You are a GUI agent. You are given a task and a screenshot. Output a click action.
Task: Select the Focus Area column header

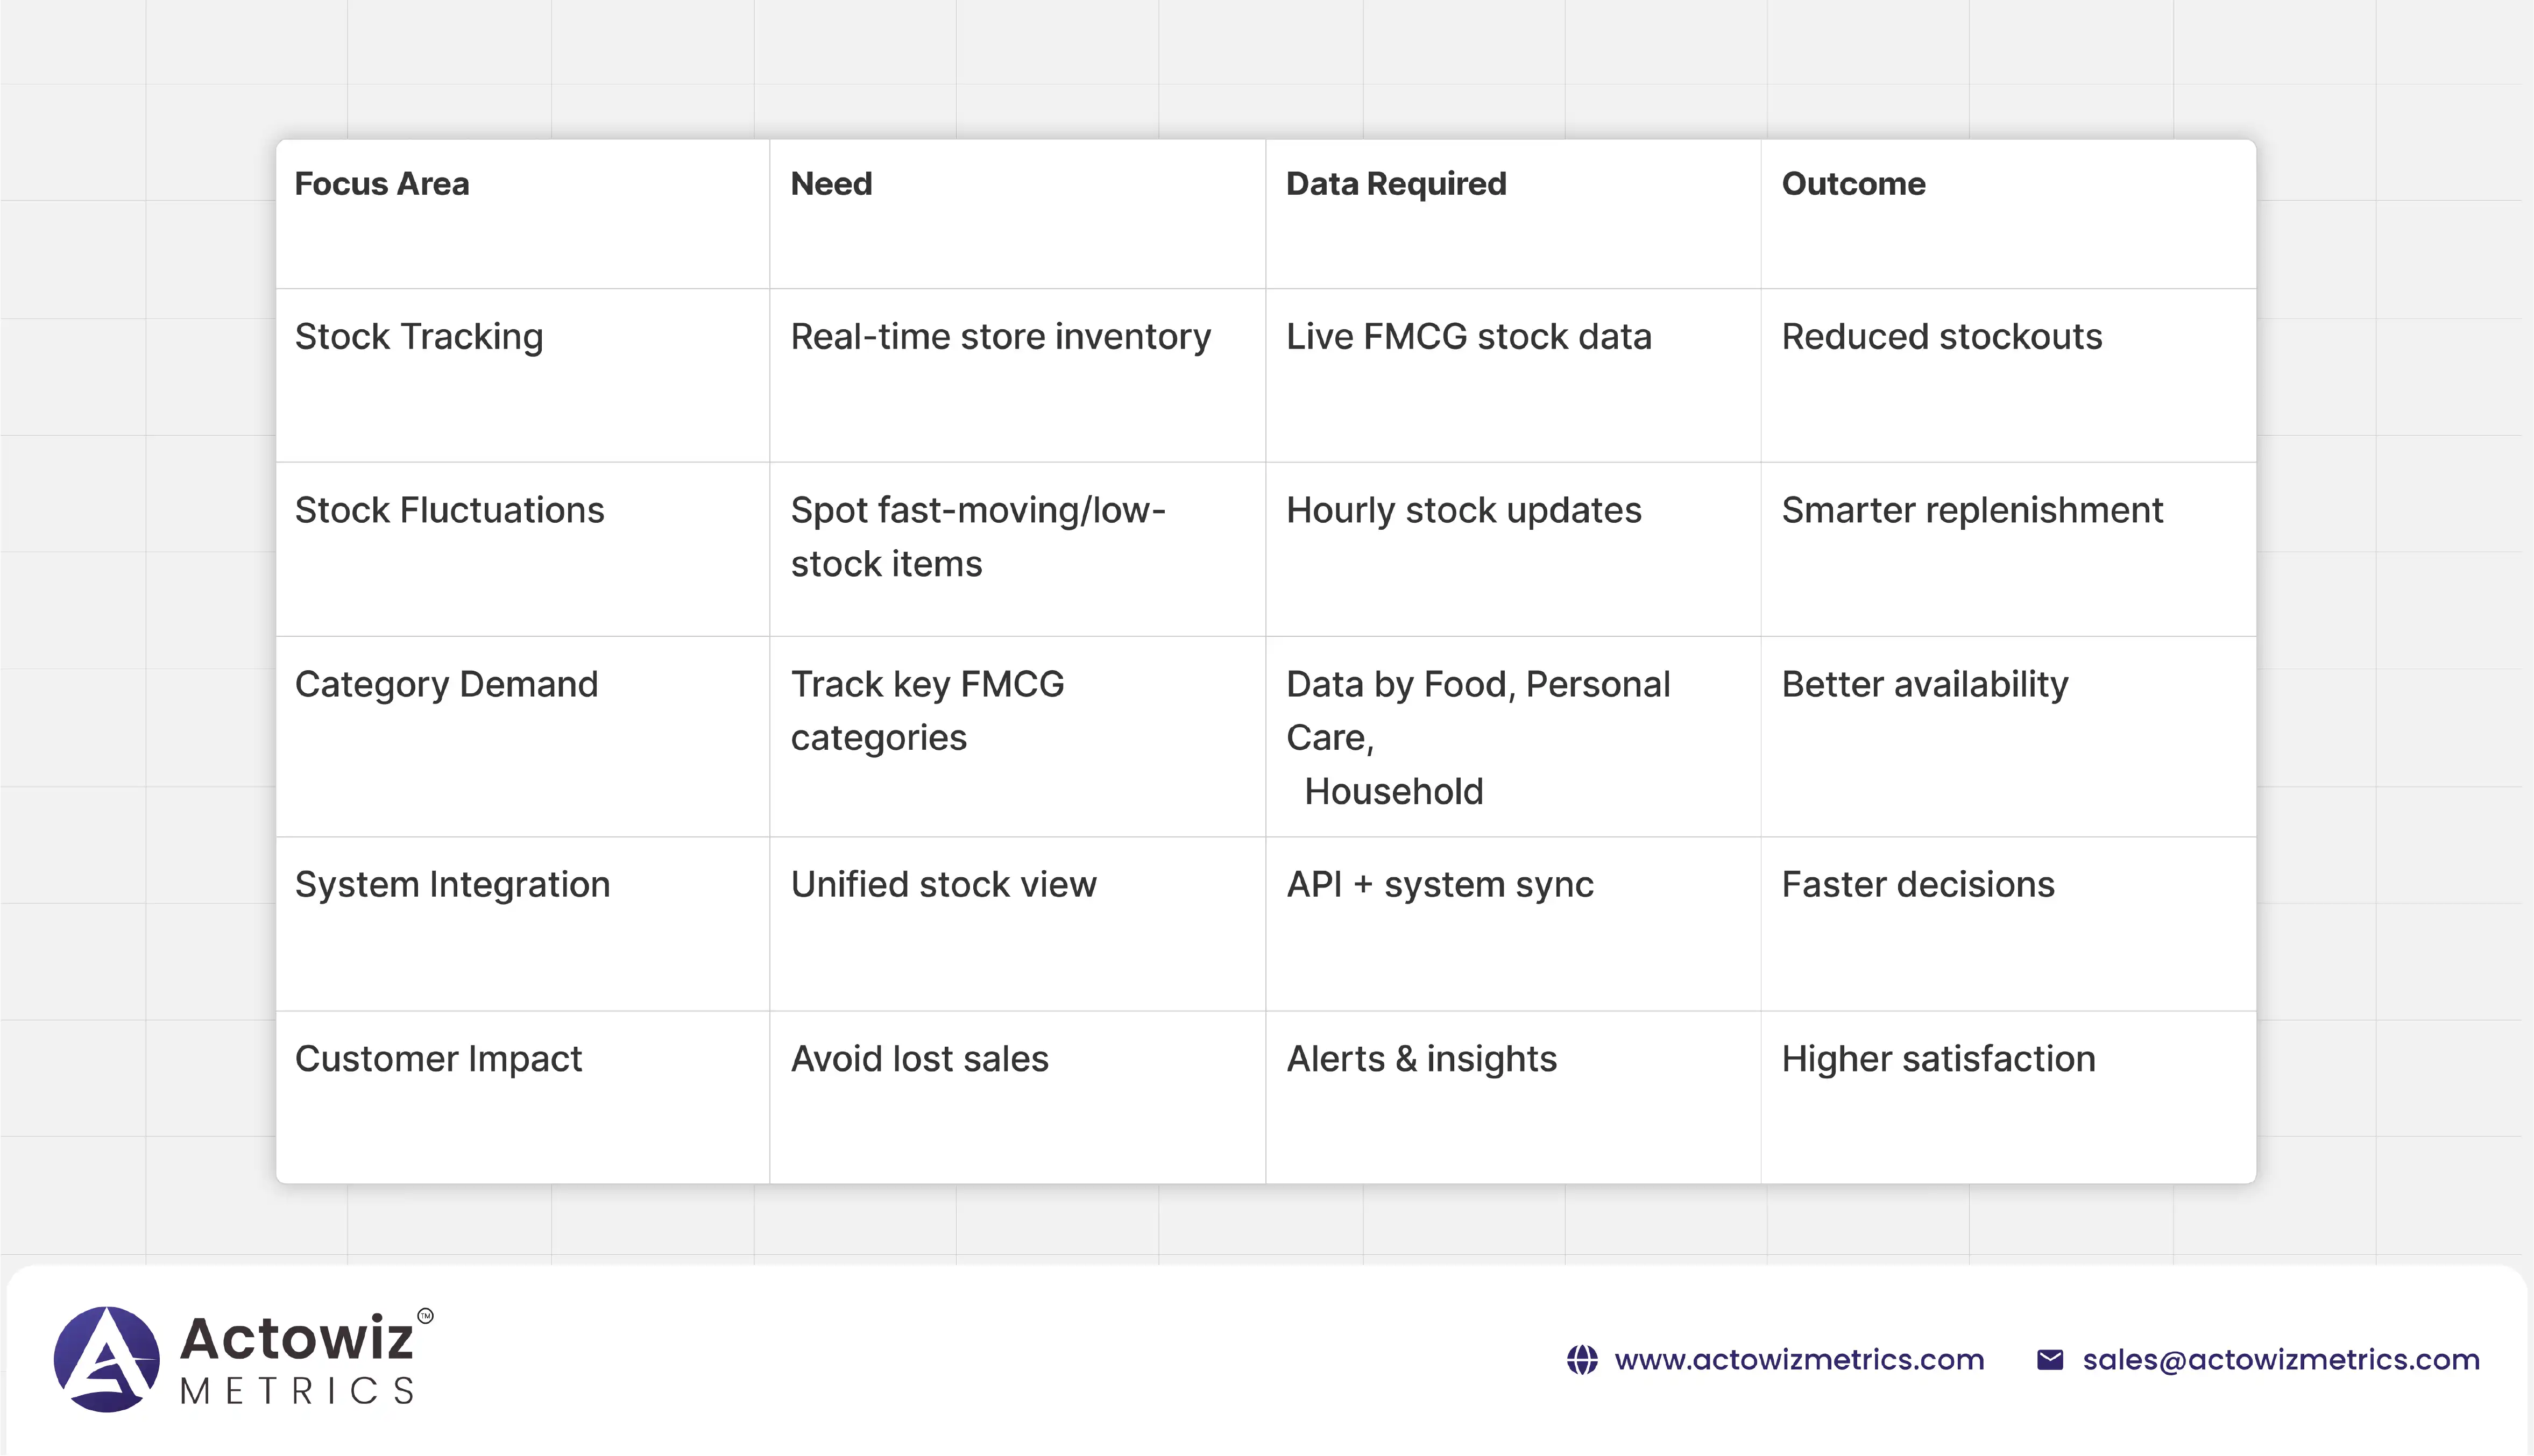(381, 184)
